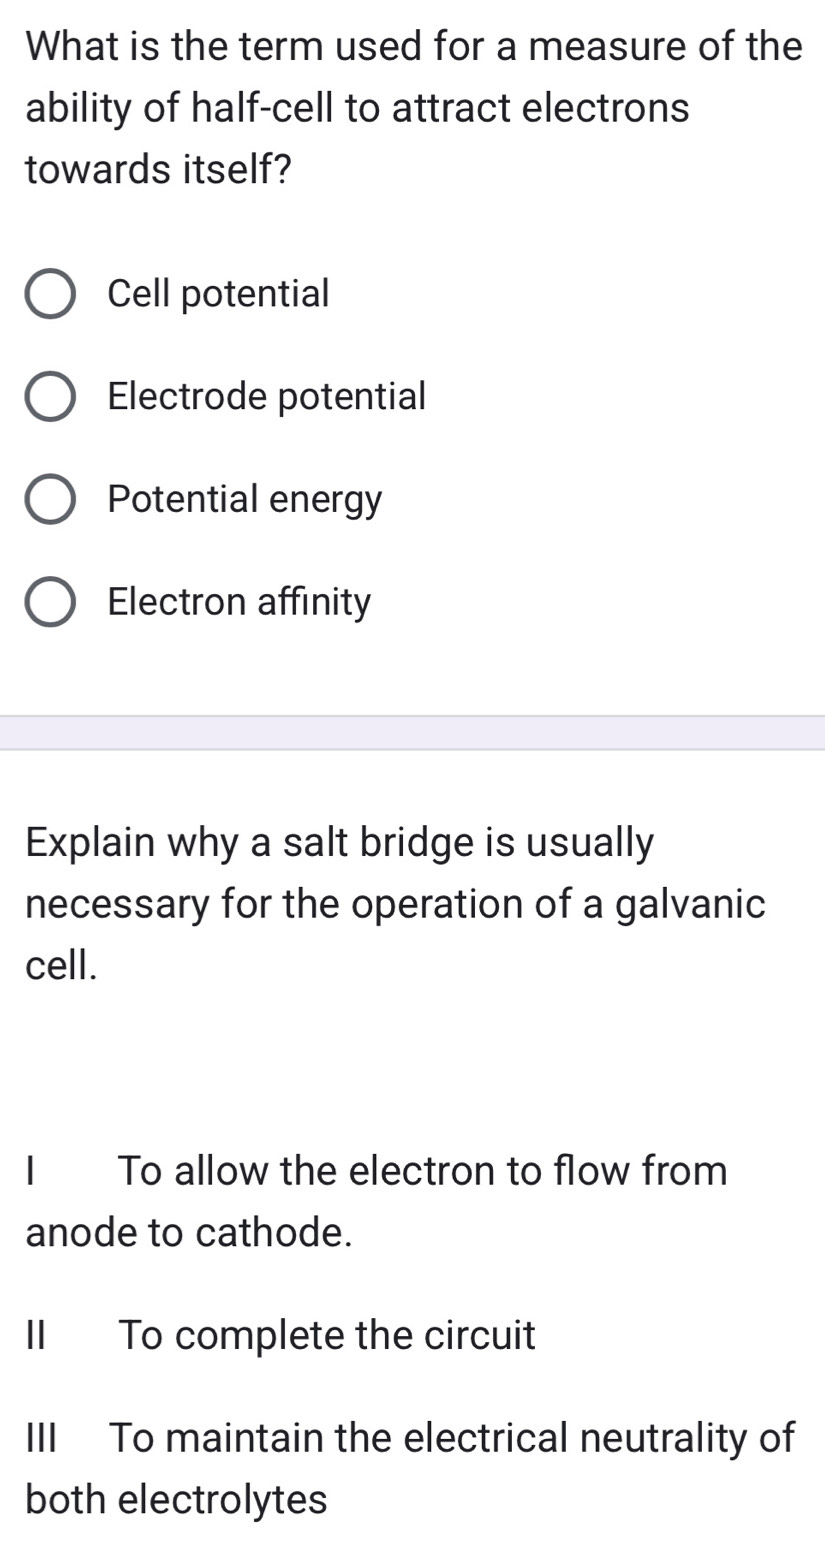Select the Electrode potential option
The width and height of the screenshot is (825, 1562).
tap(50, 397)
